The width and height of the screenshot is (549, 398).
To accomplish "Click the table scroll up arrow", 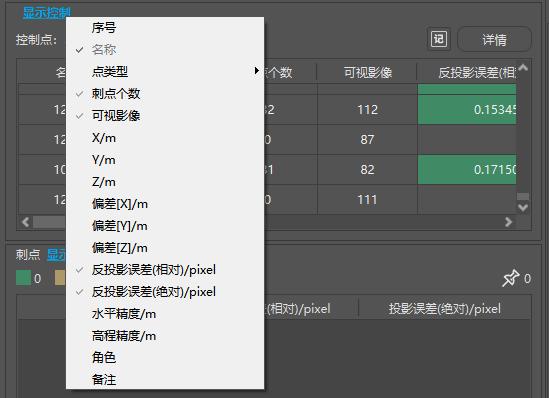I will [523, 67].
